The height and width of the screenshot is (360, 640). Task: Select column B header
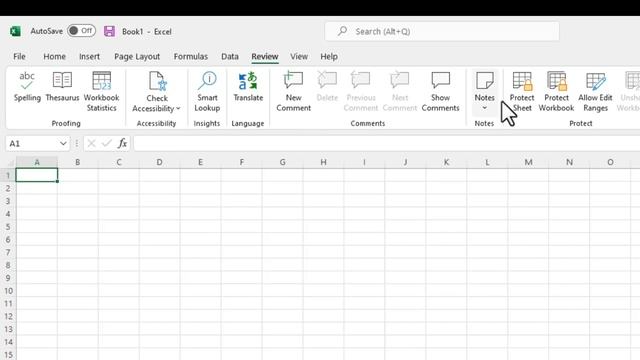click(x=78, y=162)
